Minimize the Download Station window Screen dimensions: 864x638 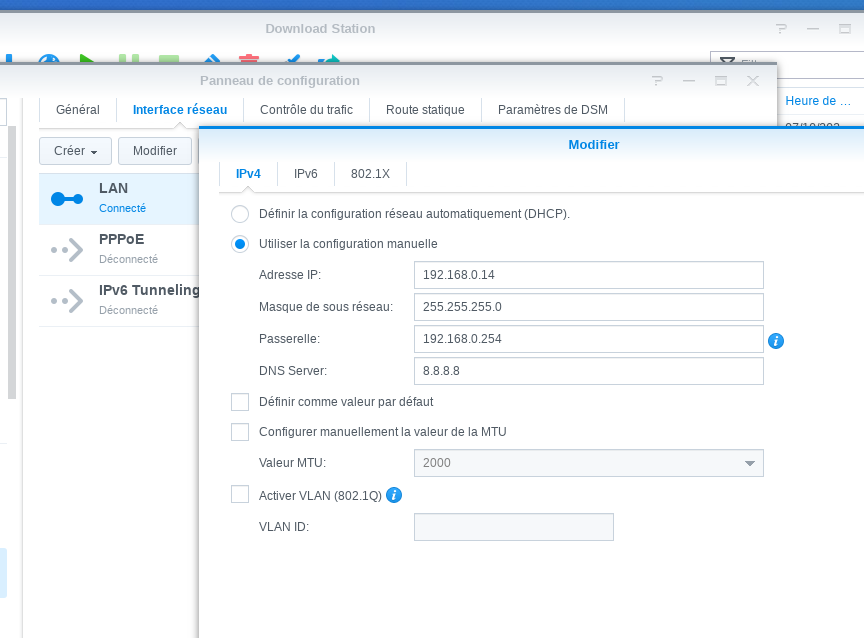[x=813, y=29]
